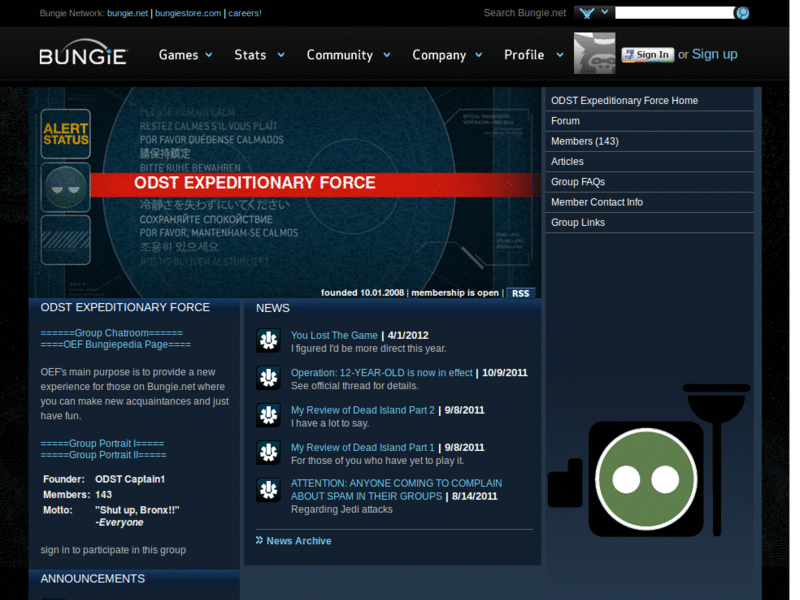Open the Stats menu
The width and height of the screenshot is (800, 600).
pyautogui.click(x=250, y=55)
